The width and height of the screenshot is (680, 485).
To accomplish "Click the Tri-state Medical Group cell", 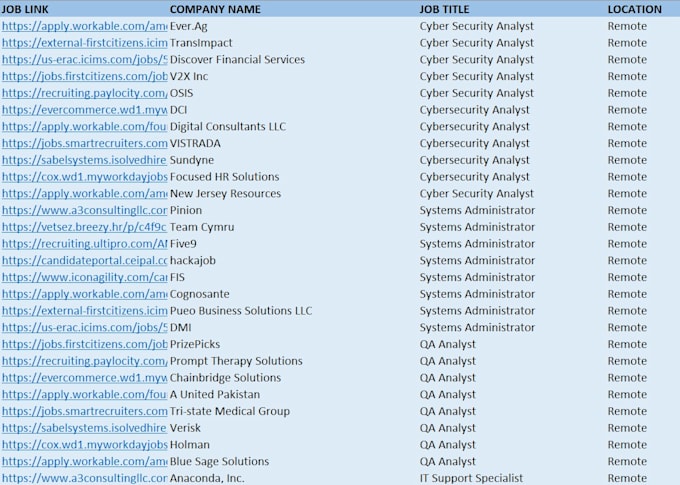I will (230, 411).
